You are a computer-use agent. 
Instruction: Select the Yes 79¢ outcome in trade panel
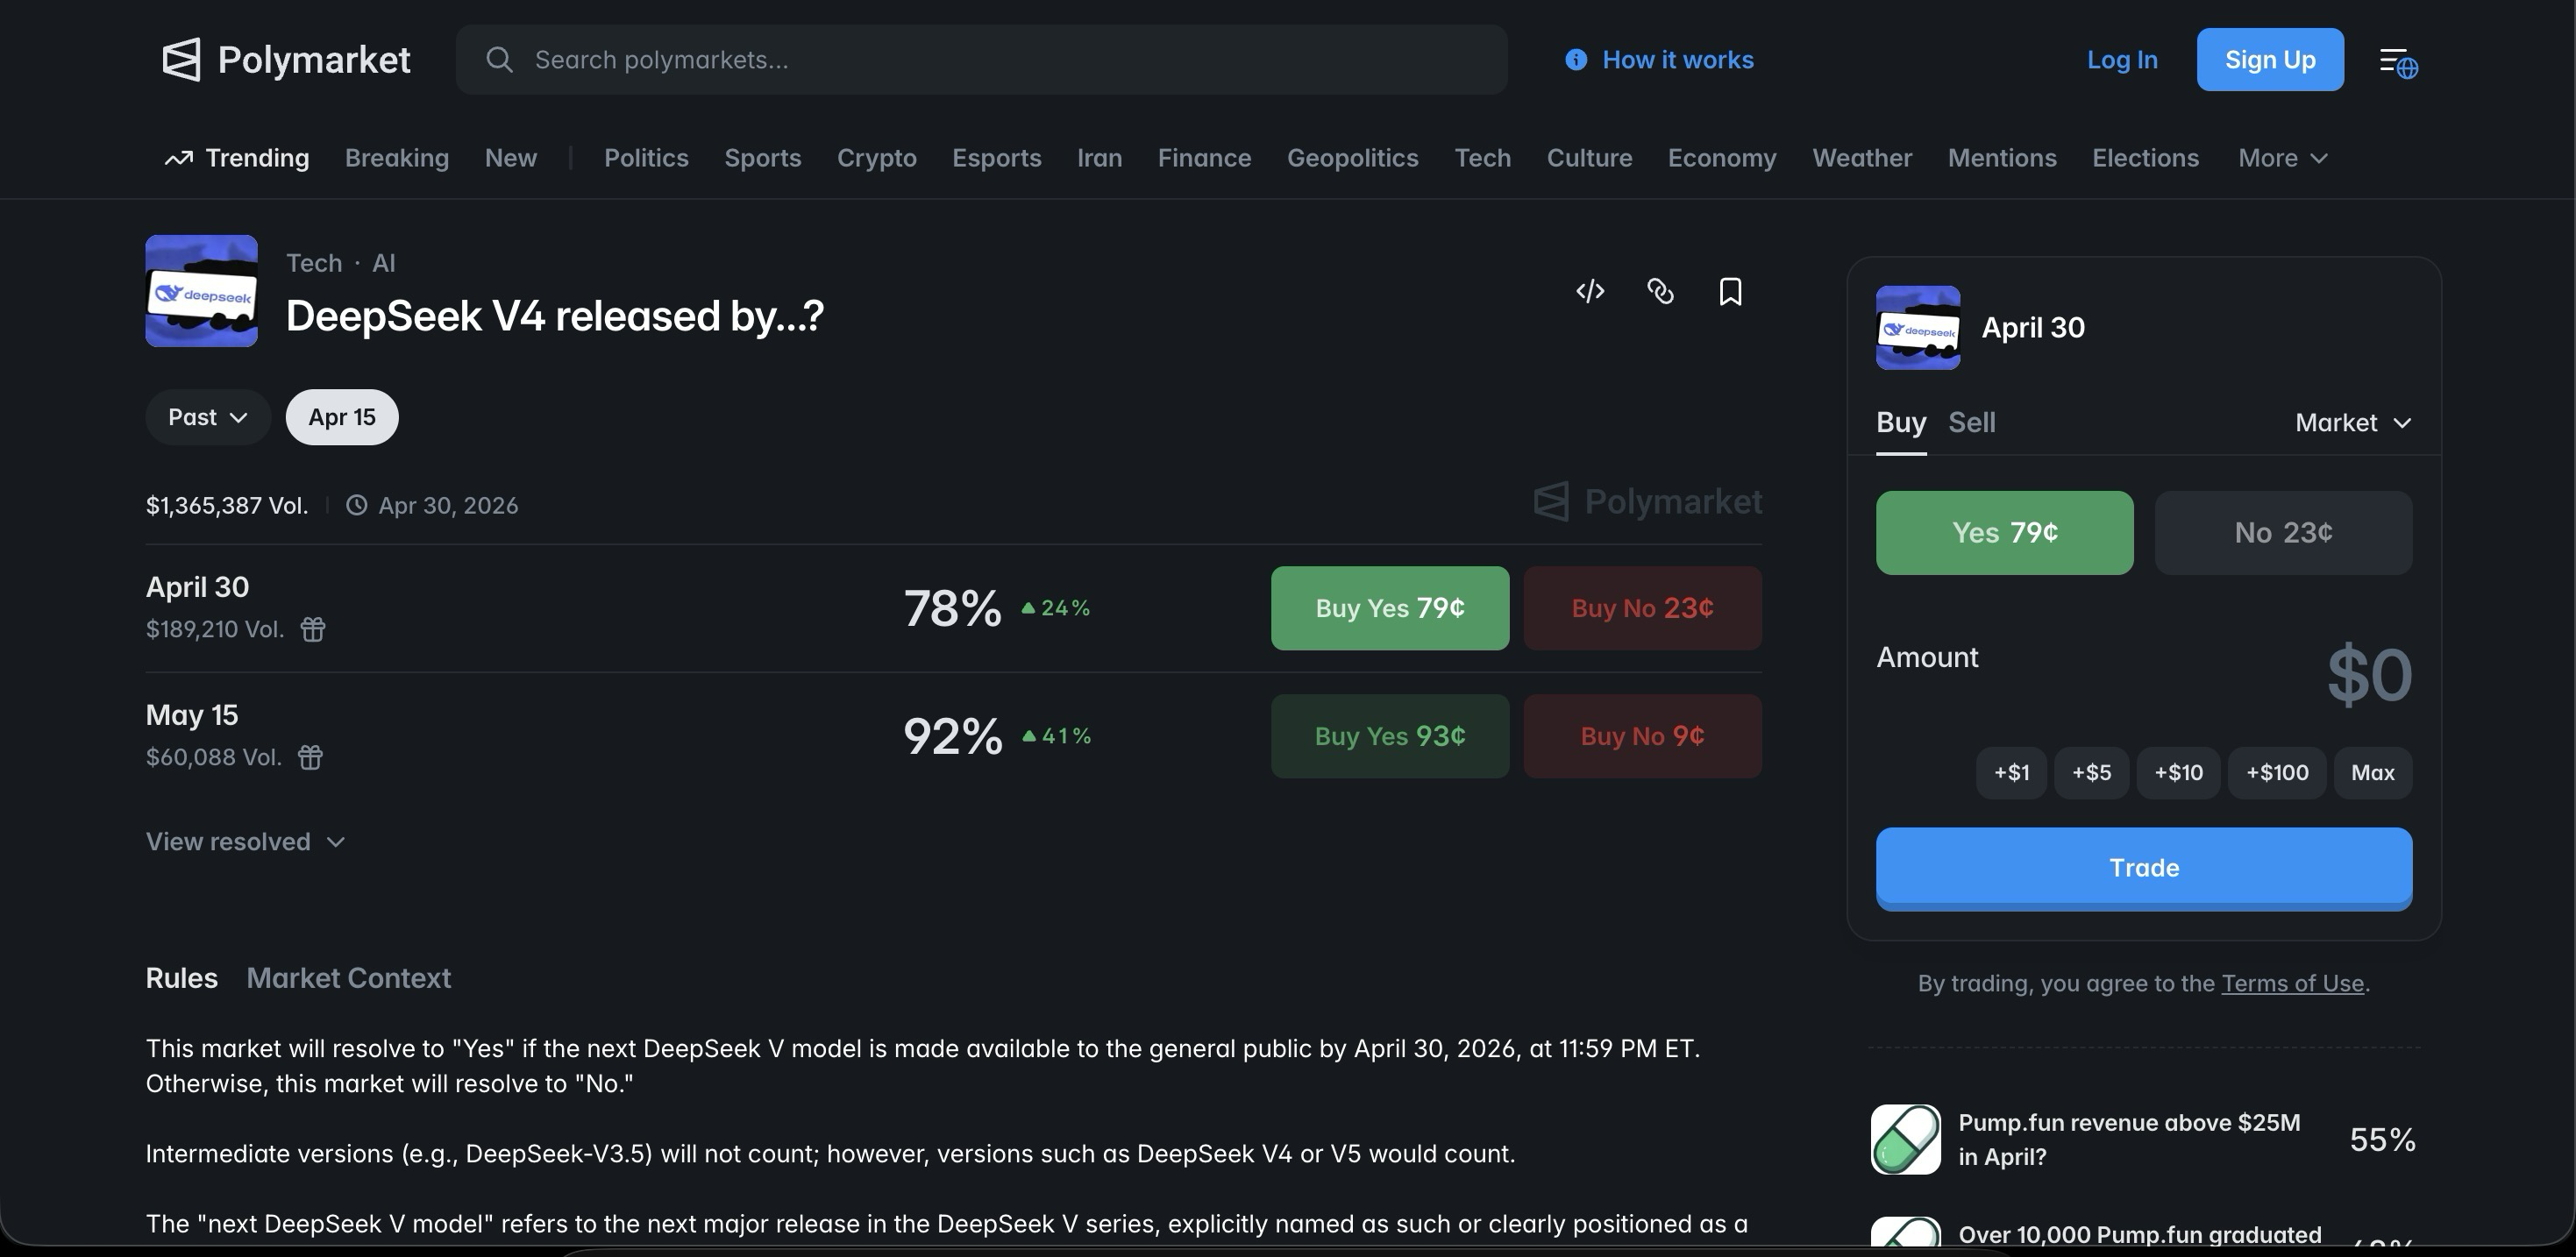click(x=2004, y=533)
